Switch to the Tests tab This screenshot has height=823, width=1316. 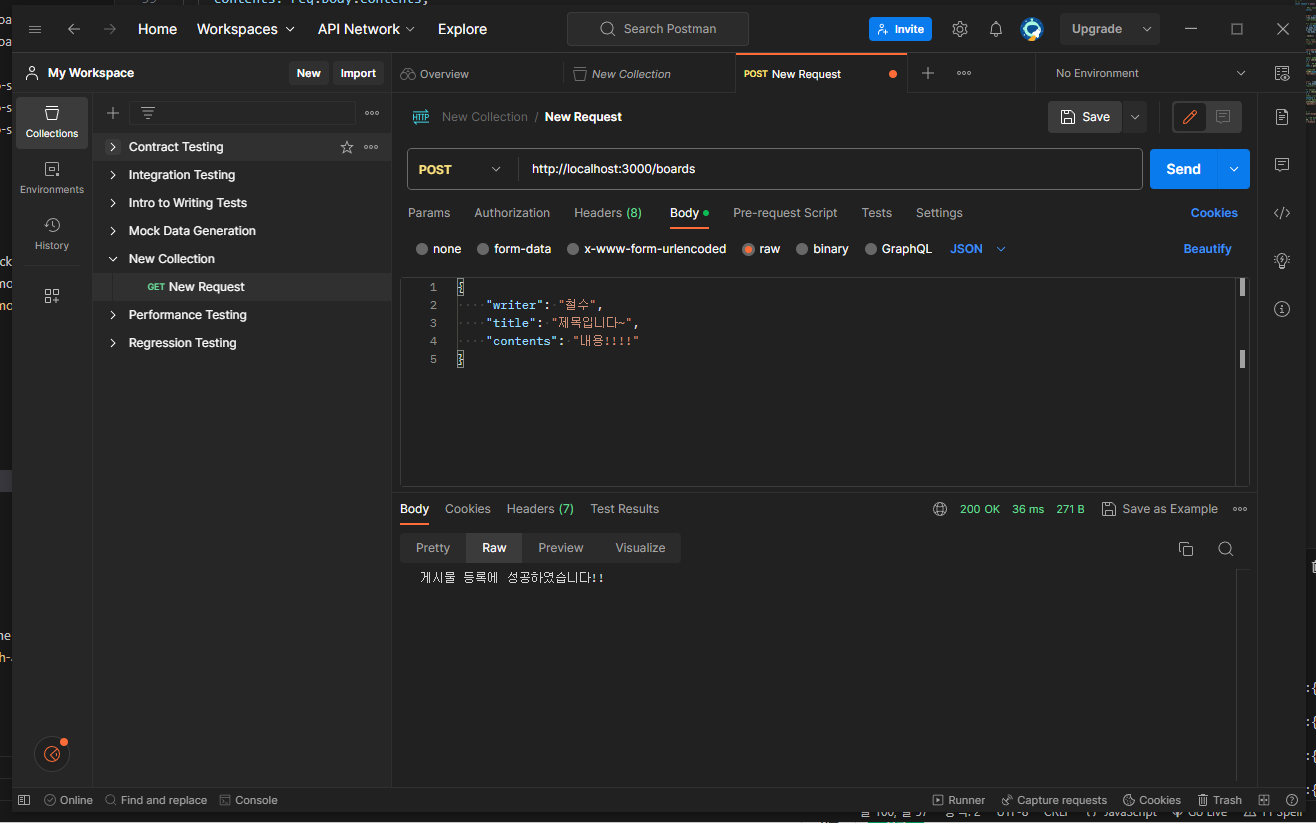pyautogui.click(x=876, y=213)
